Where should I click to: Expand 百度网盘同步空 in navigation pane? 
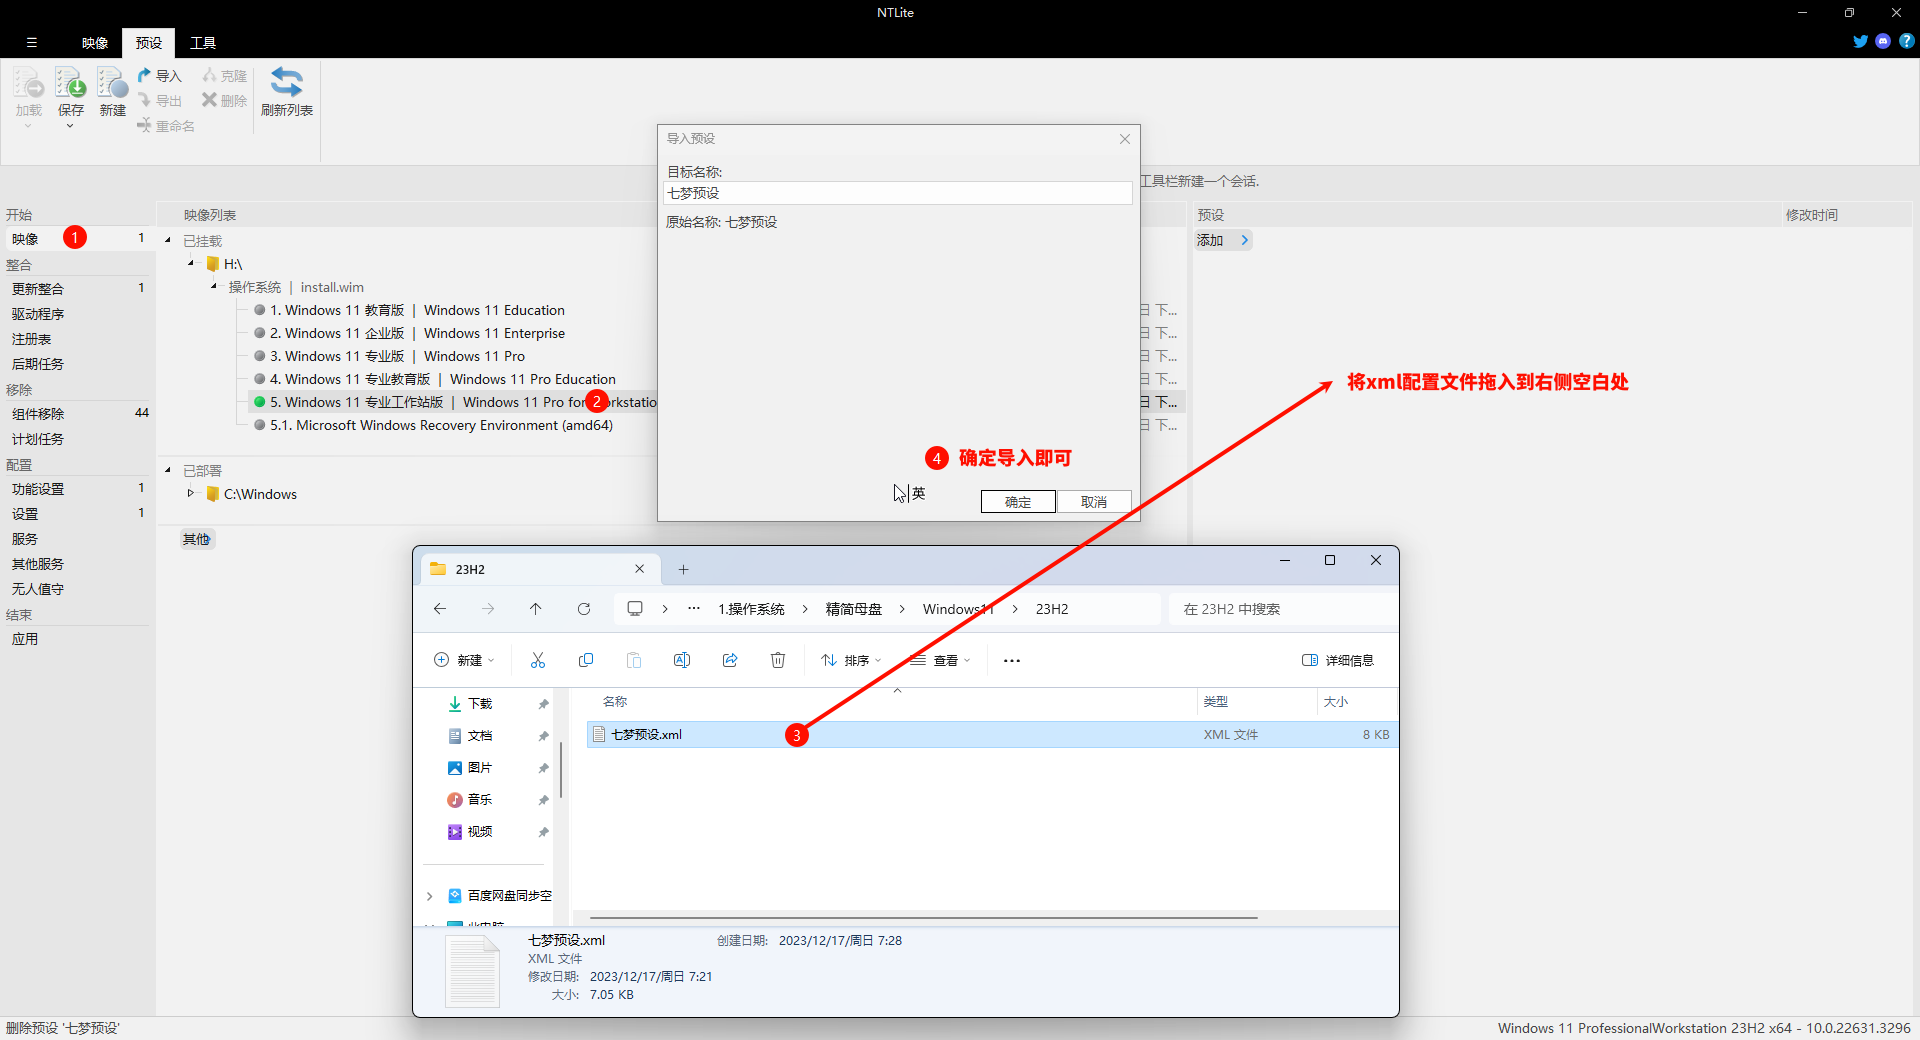coord(430,896)
